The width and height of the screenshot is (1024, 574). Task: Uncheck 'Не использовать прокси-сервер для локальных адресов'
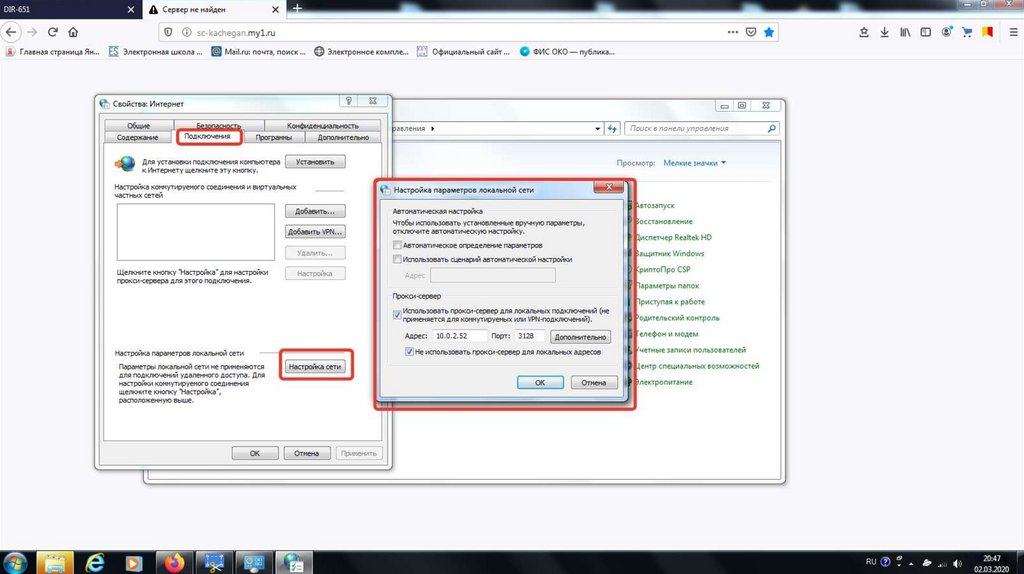coord(409,352)
